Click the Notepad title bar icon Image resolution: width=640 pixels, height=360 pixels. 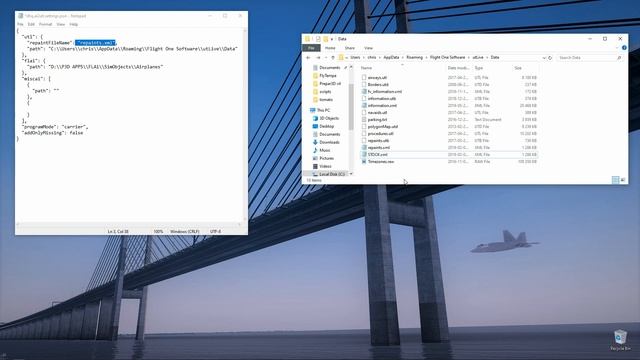[x=20, y=16]
